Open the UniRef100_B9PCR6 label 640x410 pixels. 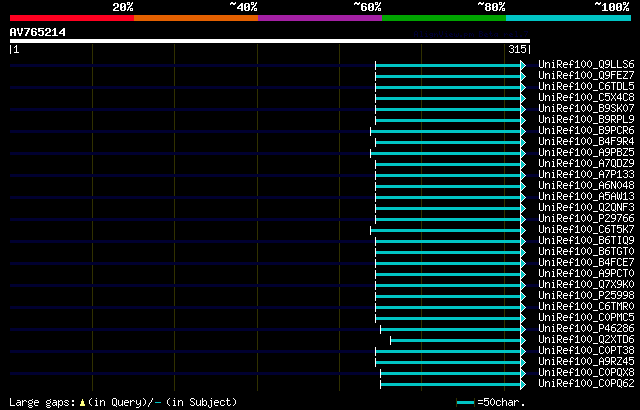coord(586,131)
